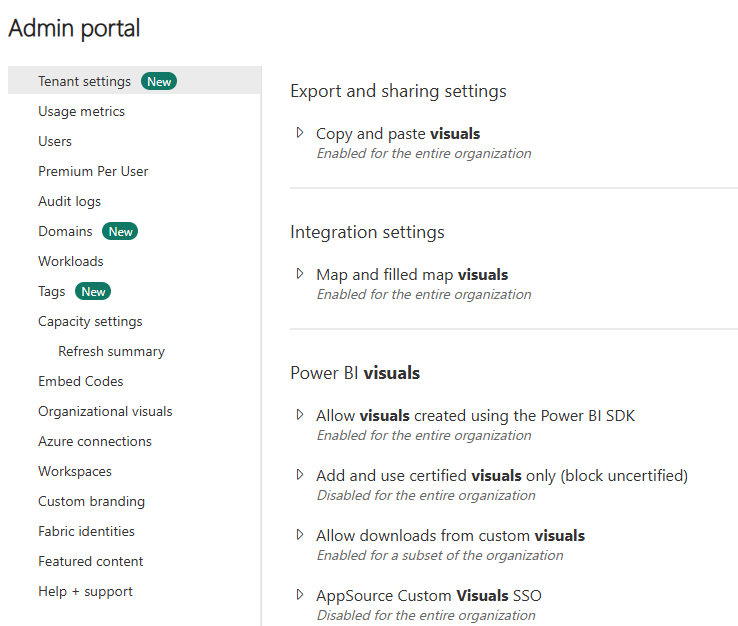This screenshot has width=738, height=626.
Task: Open Workspaces admin page
Action: point(75,472)
